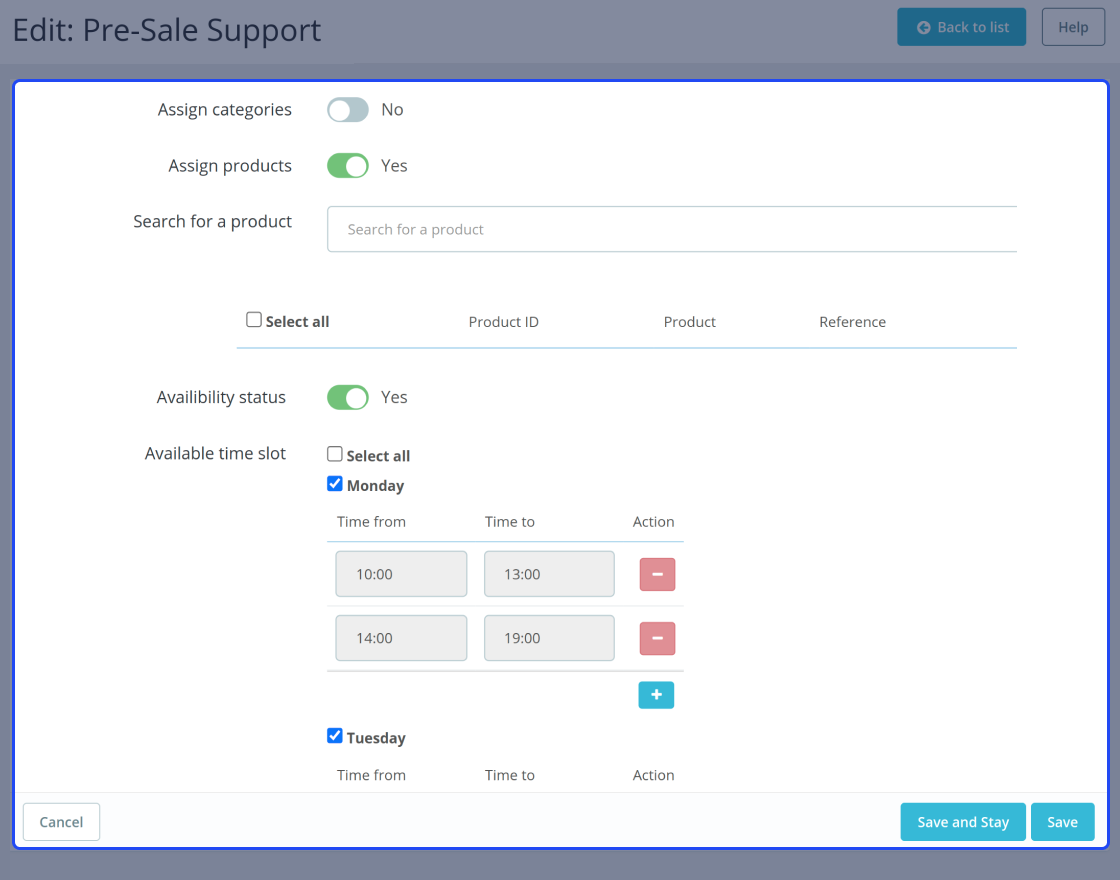Open the Help button
The height and width of the screenshot is (880, 1120).
click(x=1073, y=27)
